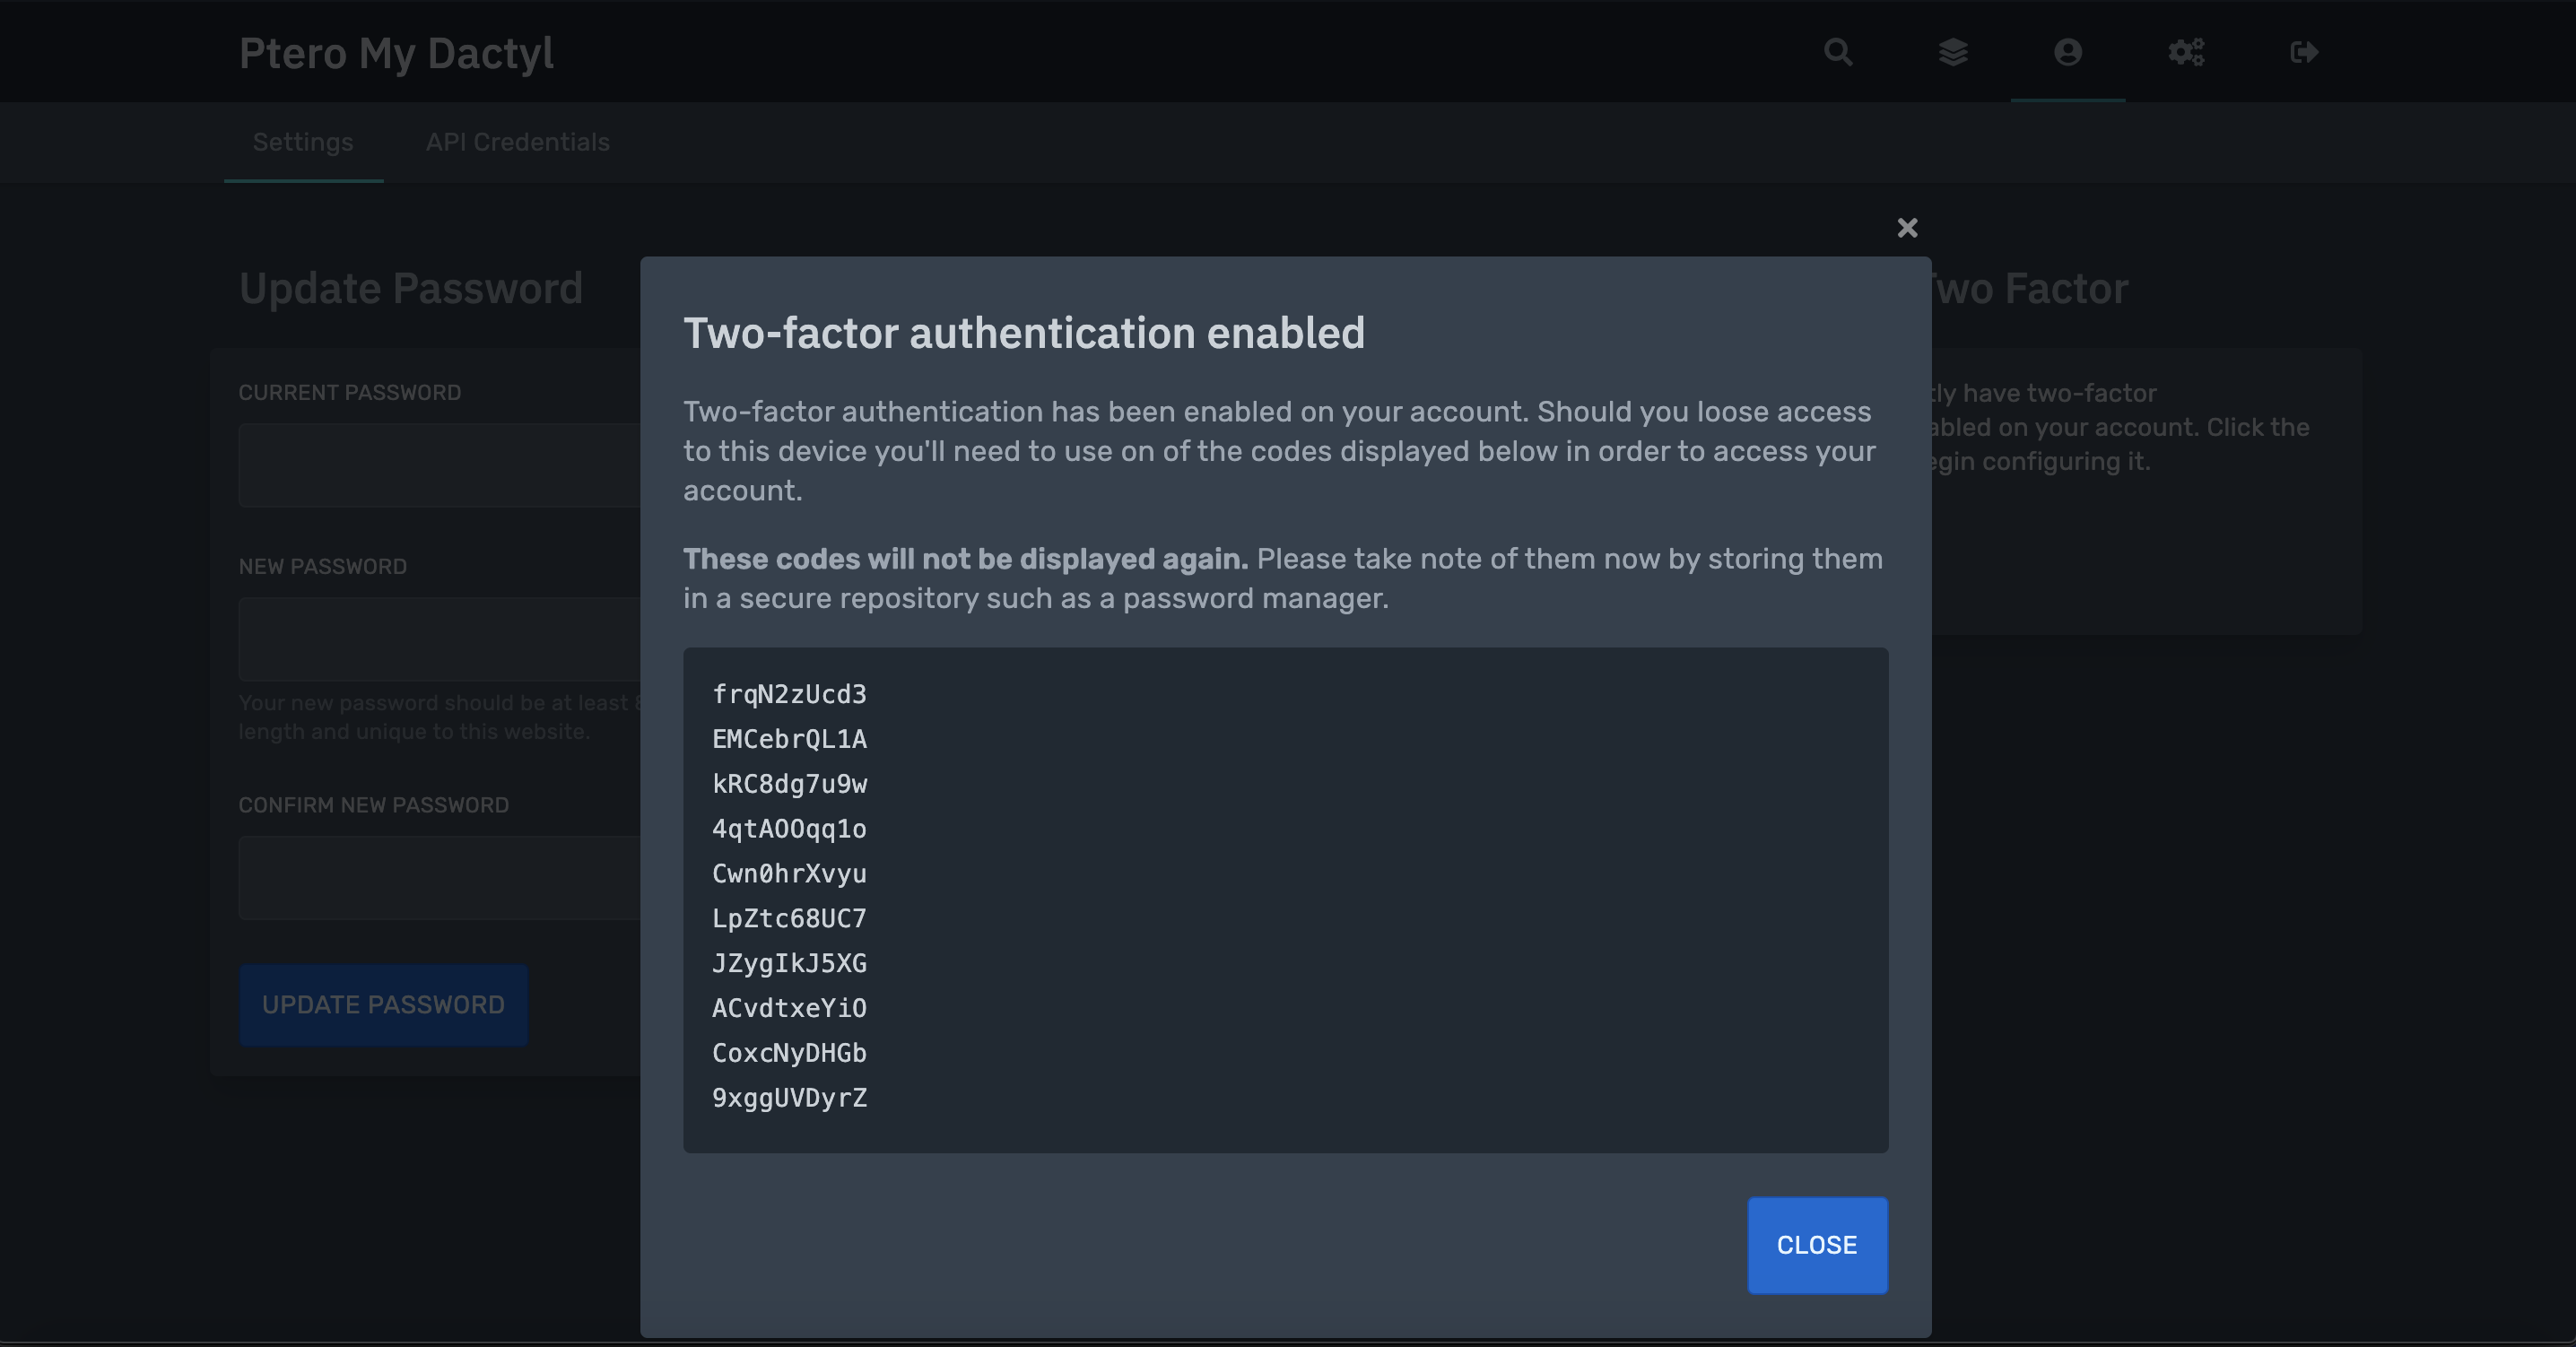
Task: Click the 'Two-factor authentication enabled' heading
Action: click(1024, 333)
